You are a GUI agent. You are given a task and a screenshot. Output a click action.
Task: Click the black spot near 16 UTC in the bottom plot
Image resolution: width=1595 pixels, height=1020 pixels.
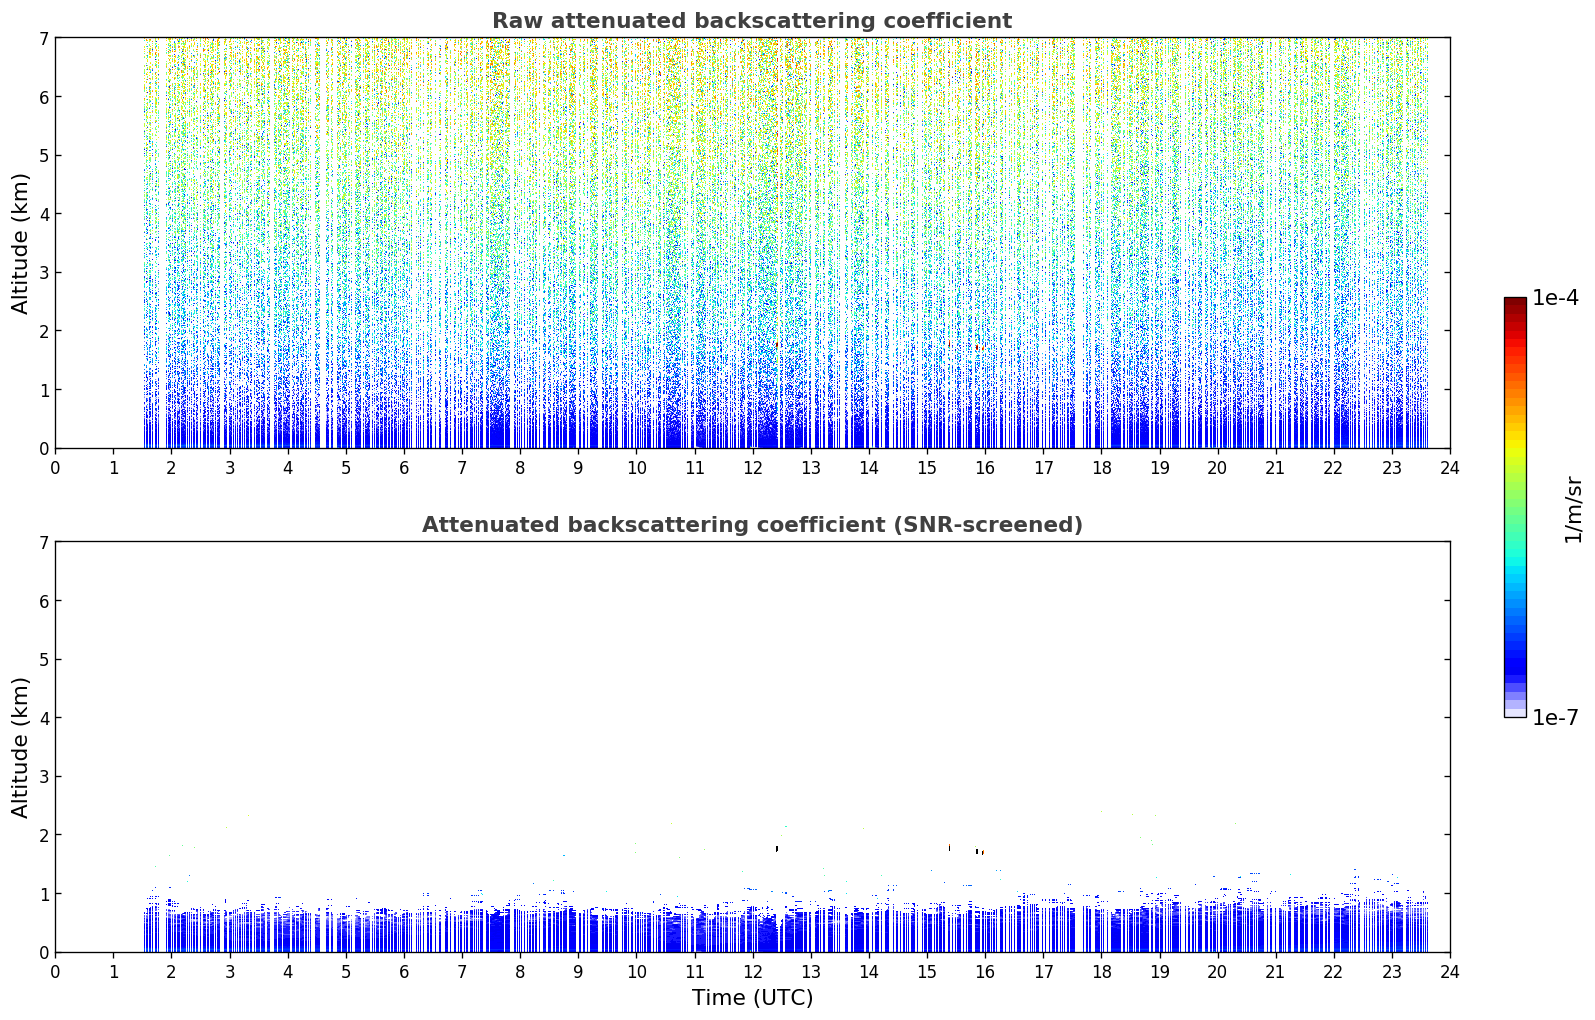click(x=979, y=852)
